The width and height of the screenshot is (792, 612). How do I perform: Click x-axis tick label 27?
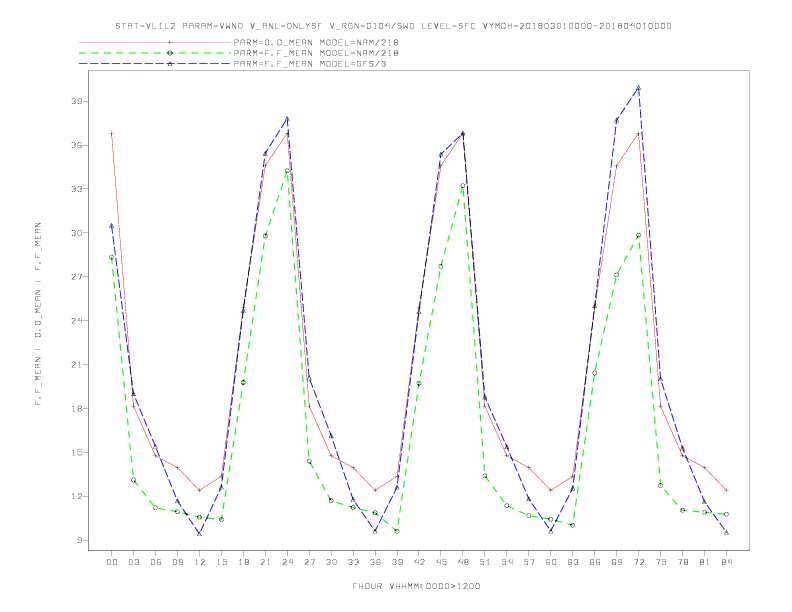tap(309, 562)
